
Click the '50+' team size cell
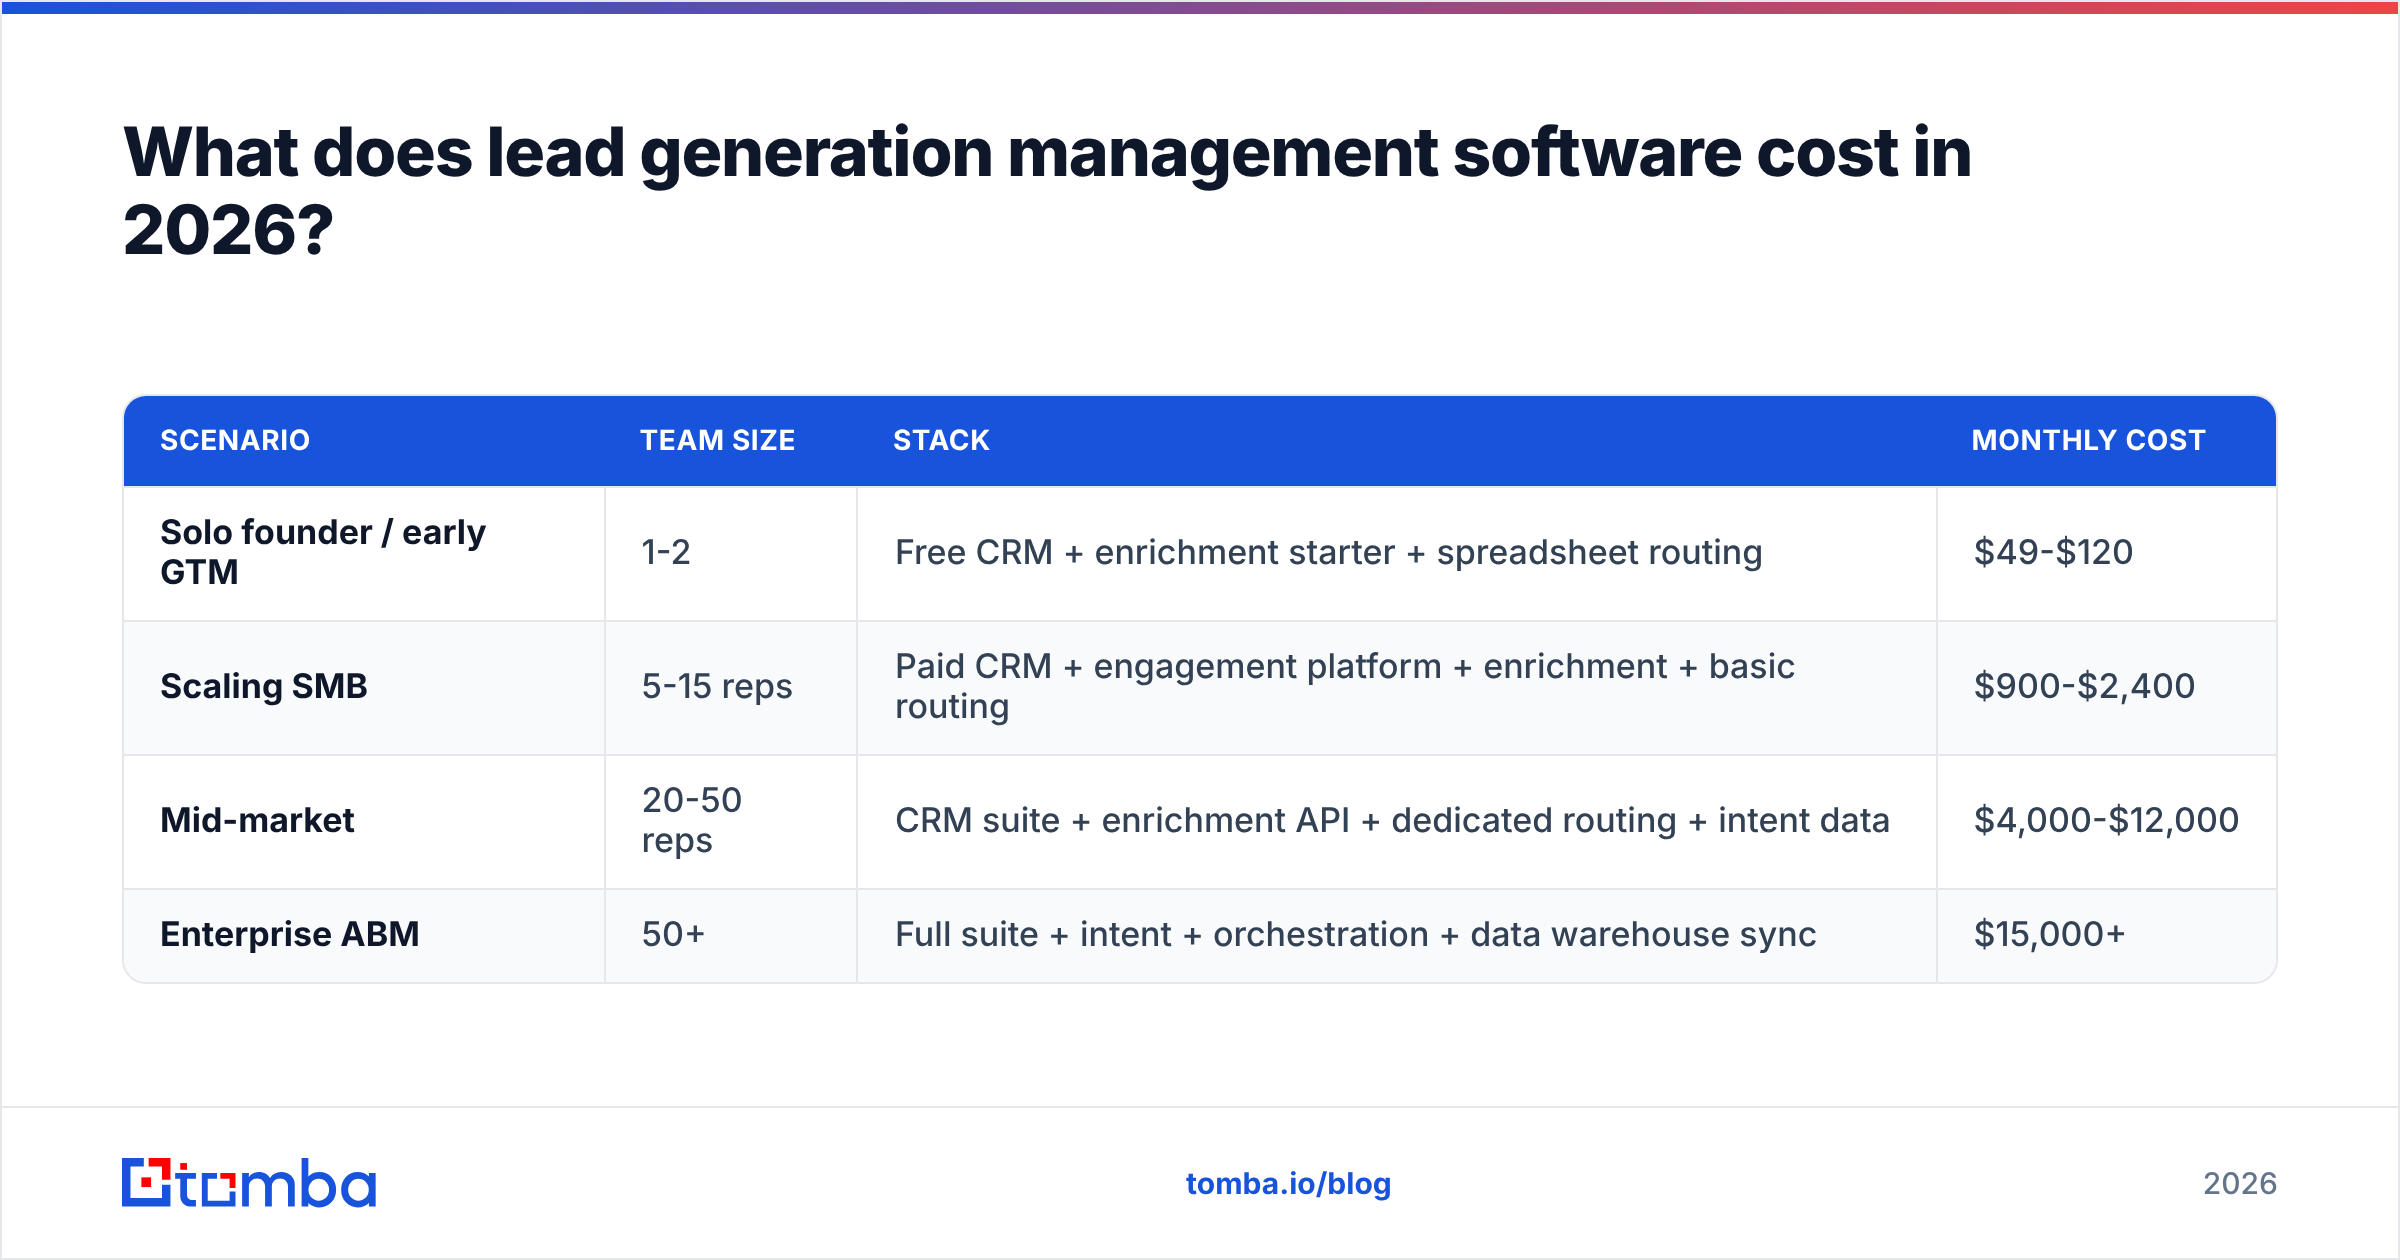point(731,935)
